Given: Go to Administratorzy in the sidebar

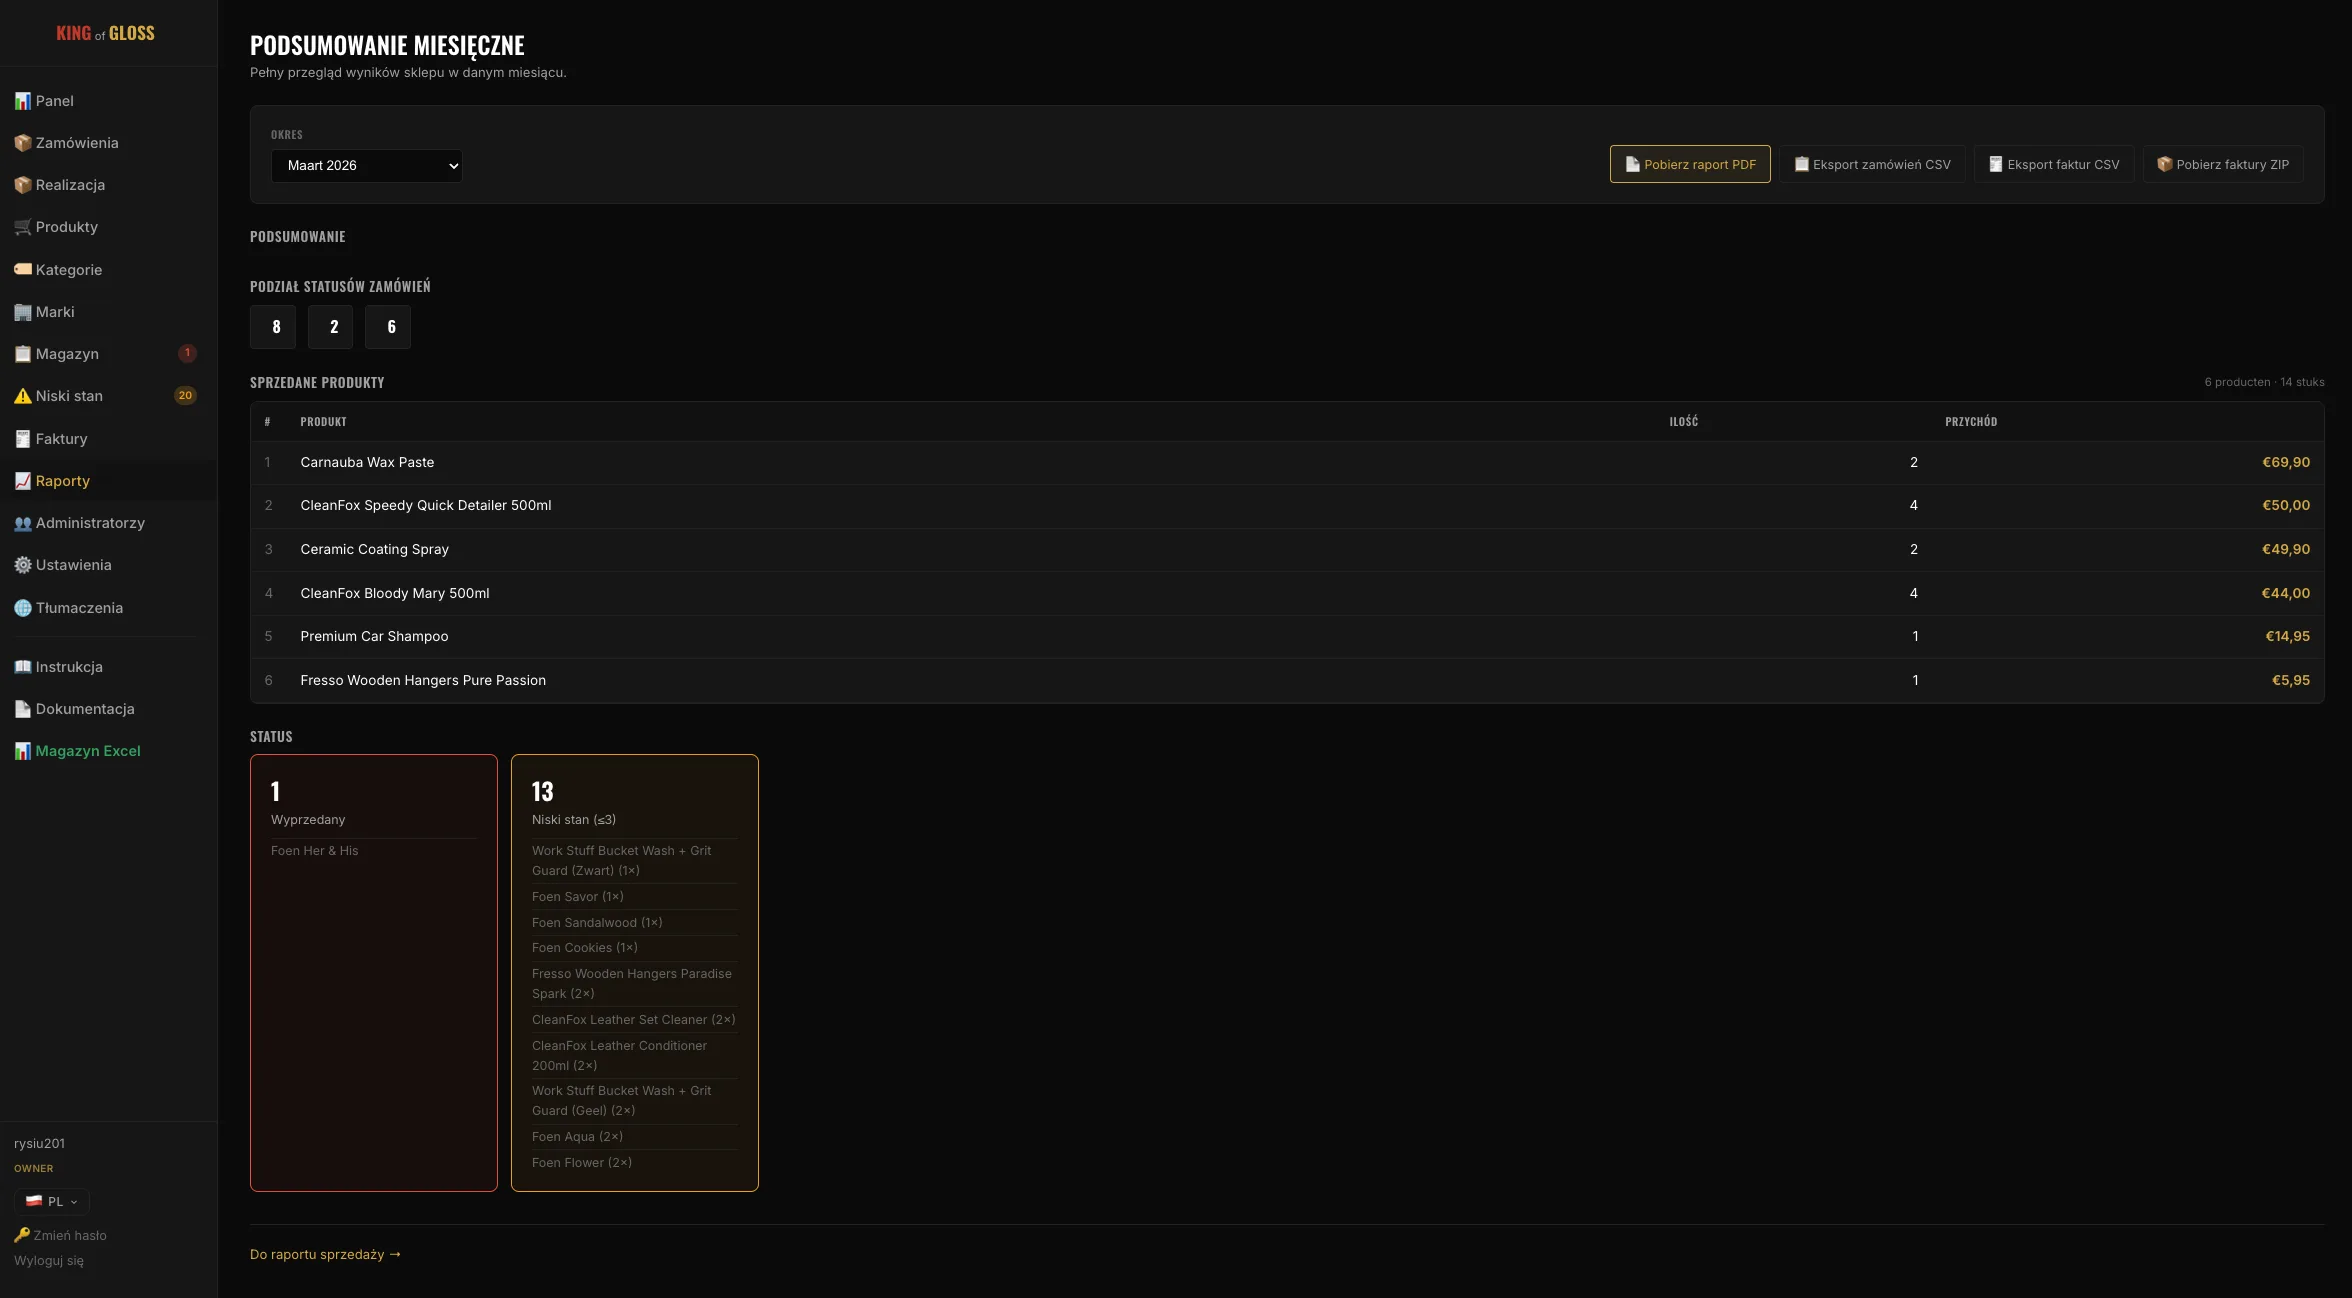Looking at the screenshot, I should (x=90, y=523).
